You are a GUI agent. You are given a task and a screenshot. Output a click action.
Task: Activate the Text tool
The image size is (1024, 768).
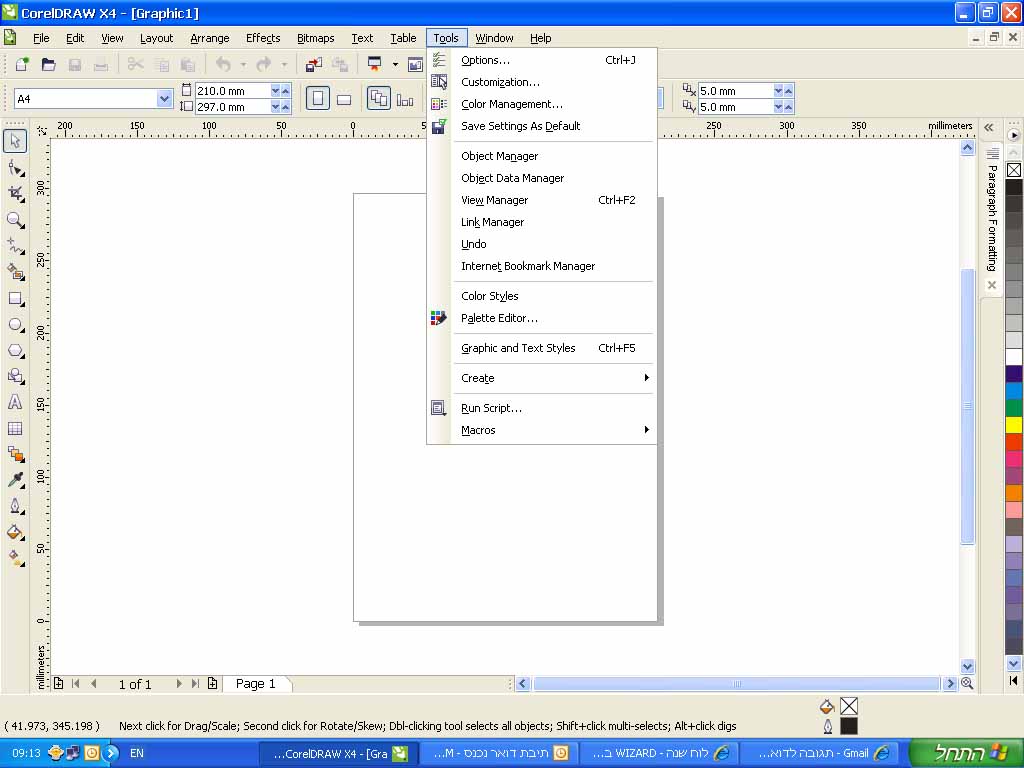(x=15, y=402)
